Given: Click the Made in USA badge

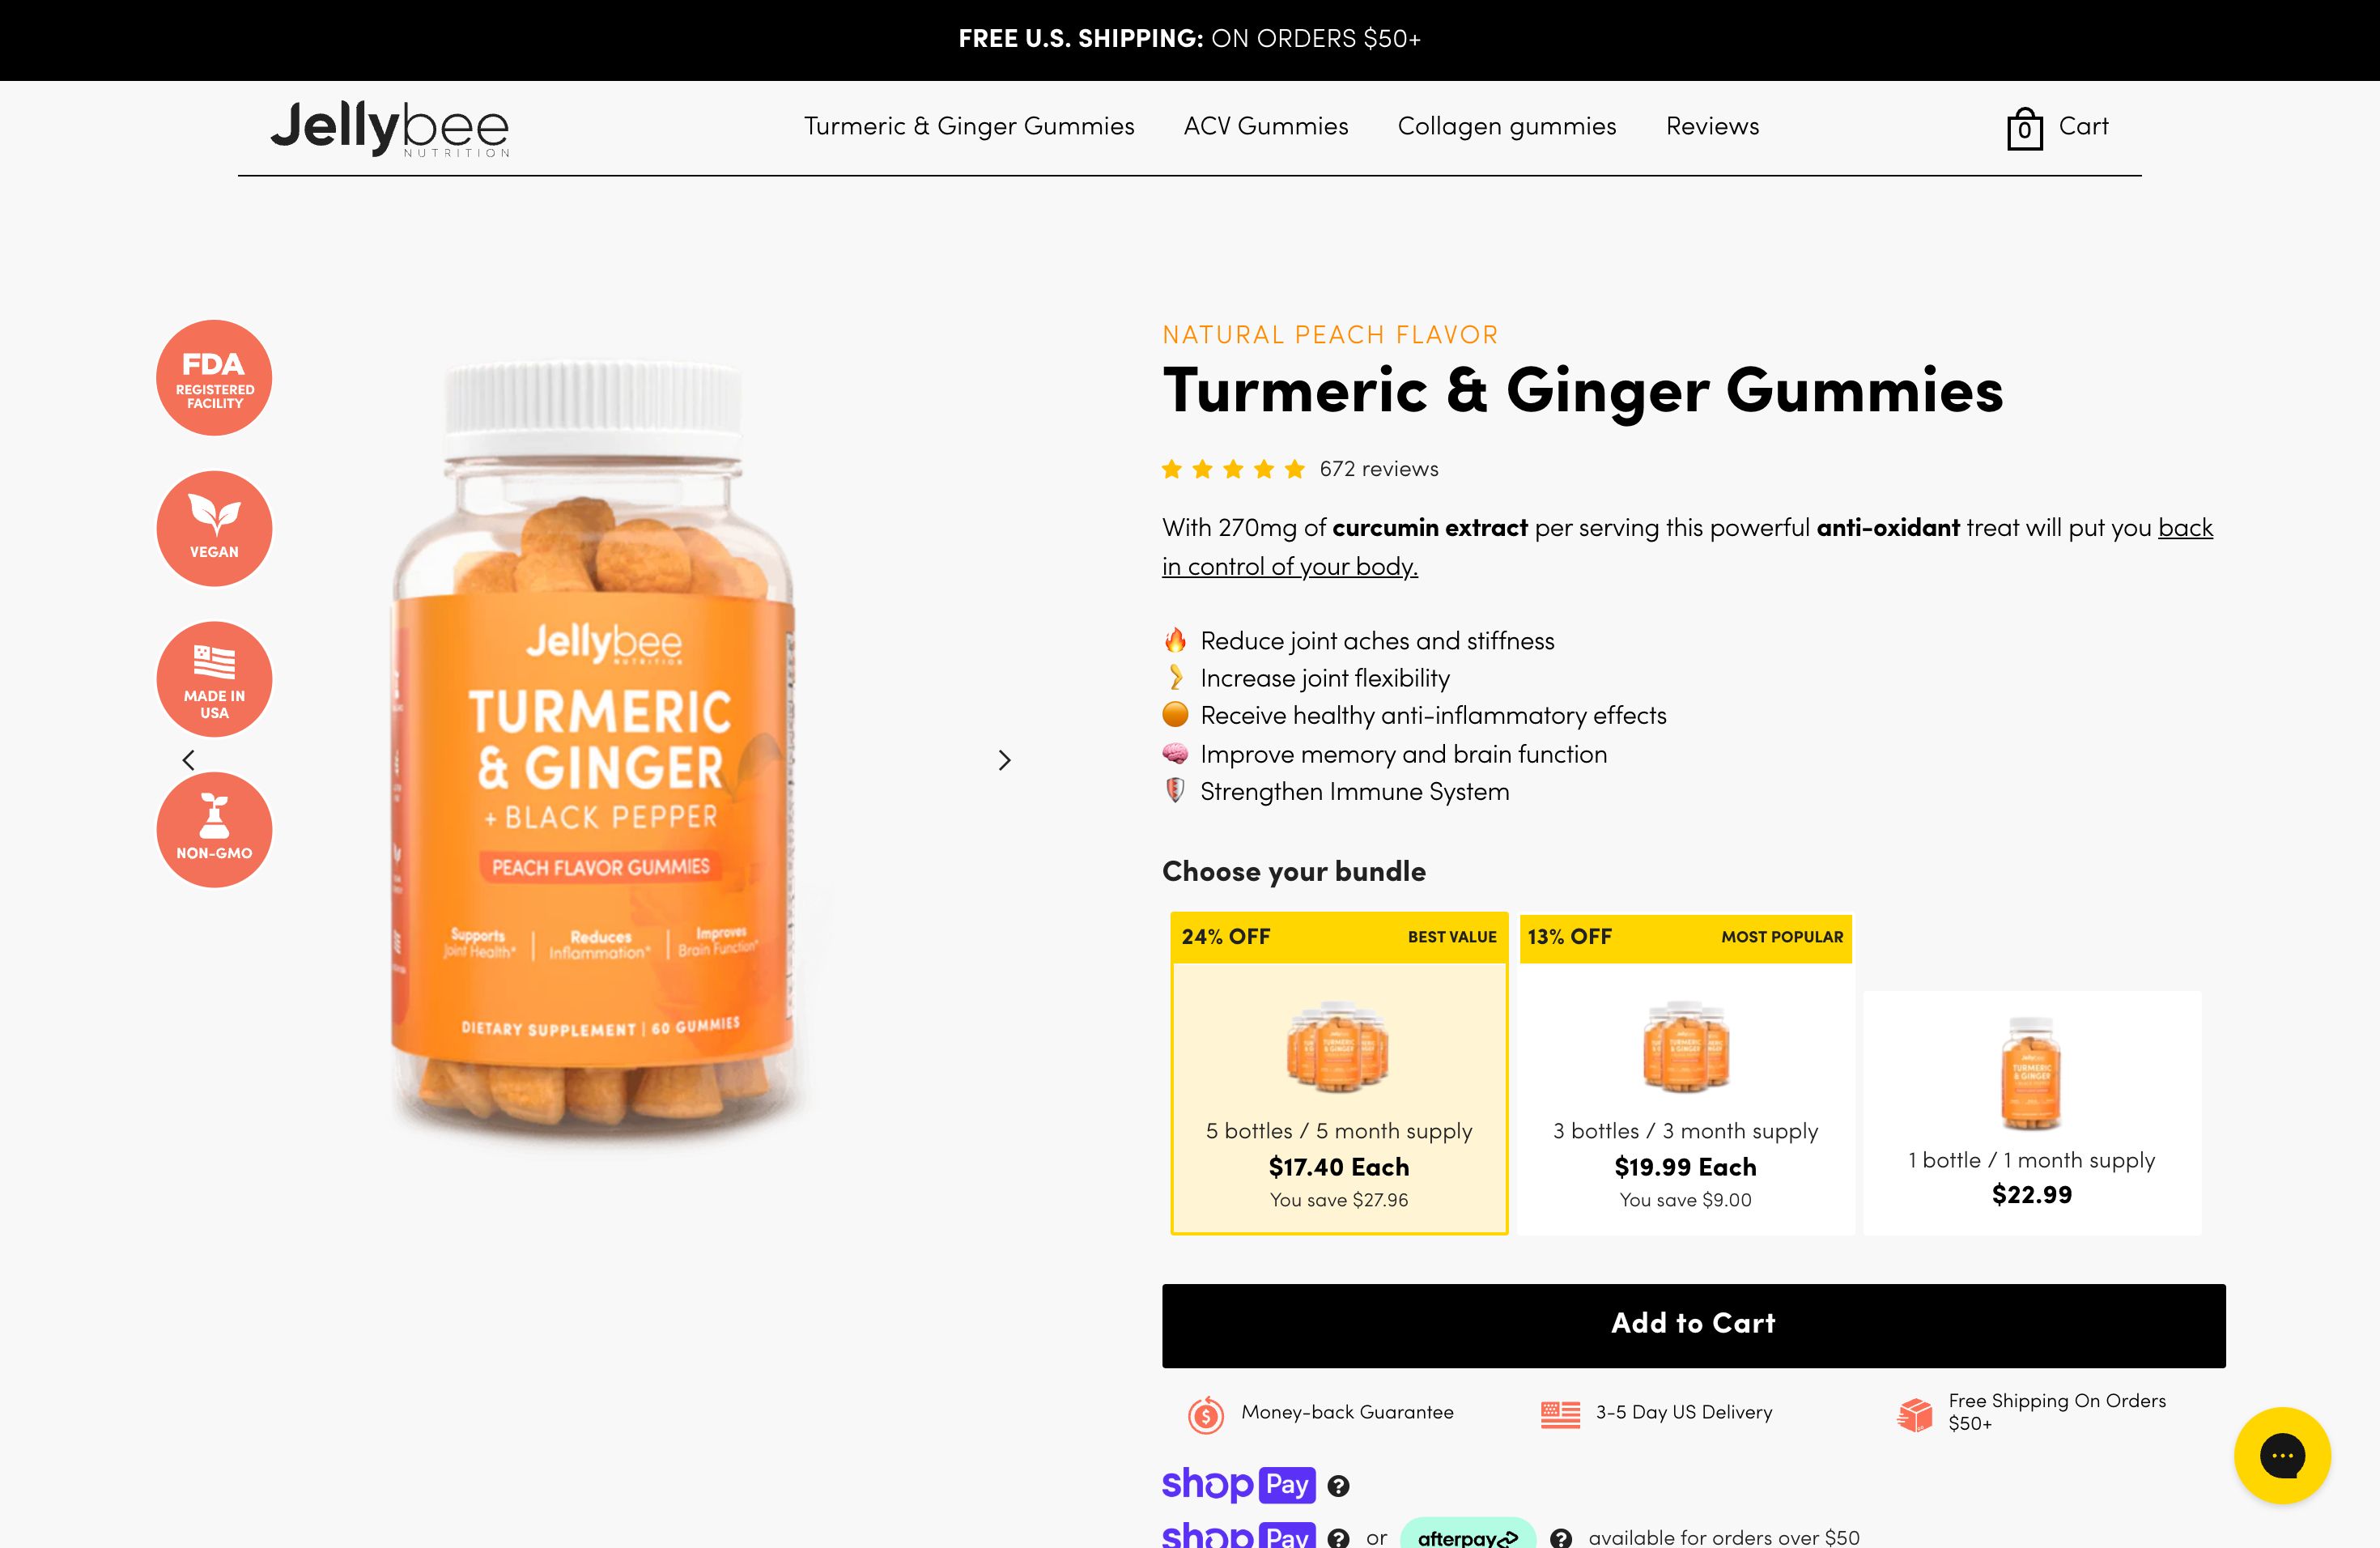Looking at the screenshot, I should tap(214, 679).
